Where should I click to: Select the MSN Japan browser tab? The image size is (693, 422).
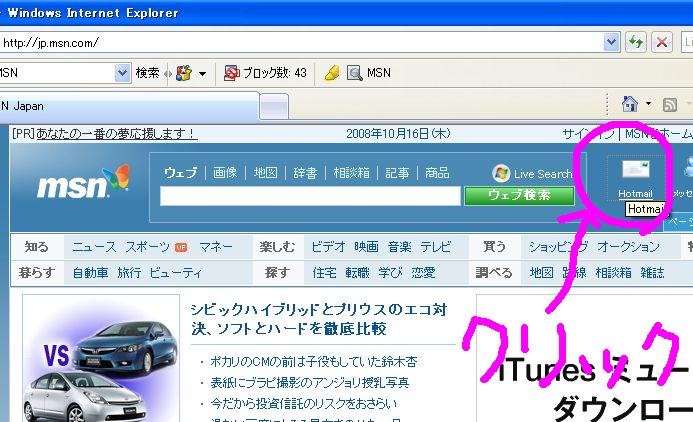pyautogui.click(x=128, y=106)
